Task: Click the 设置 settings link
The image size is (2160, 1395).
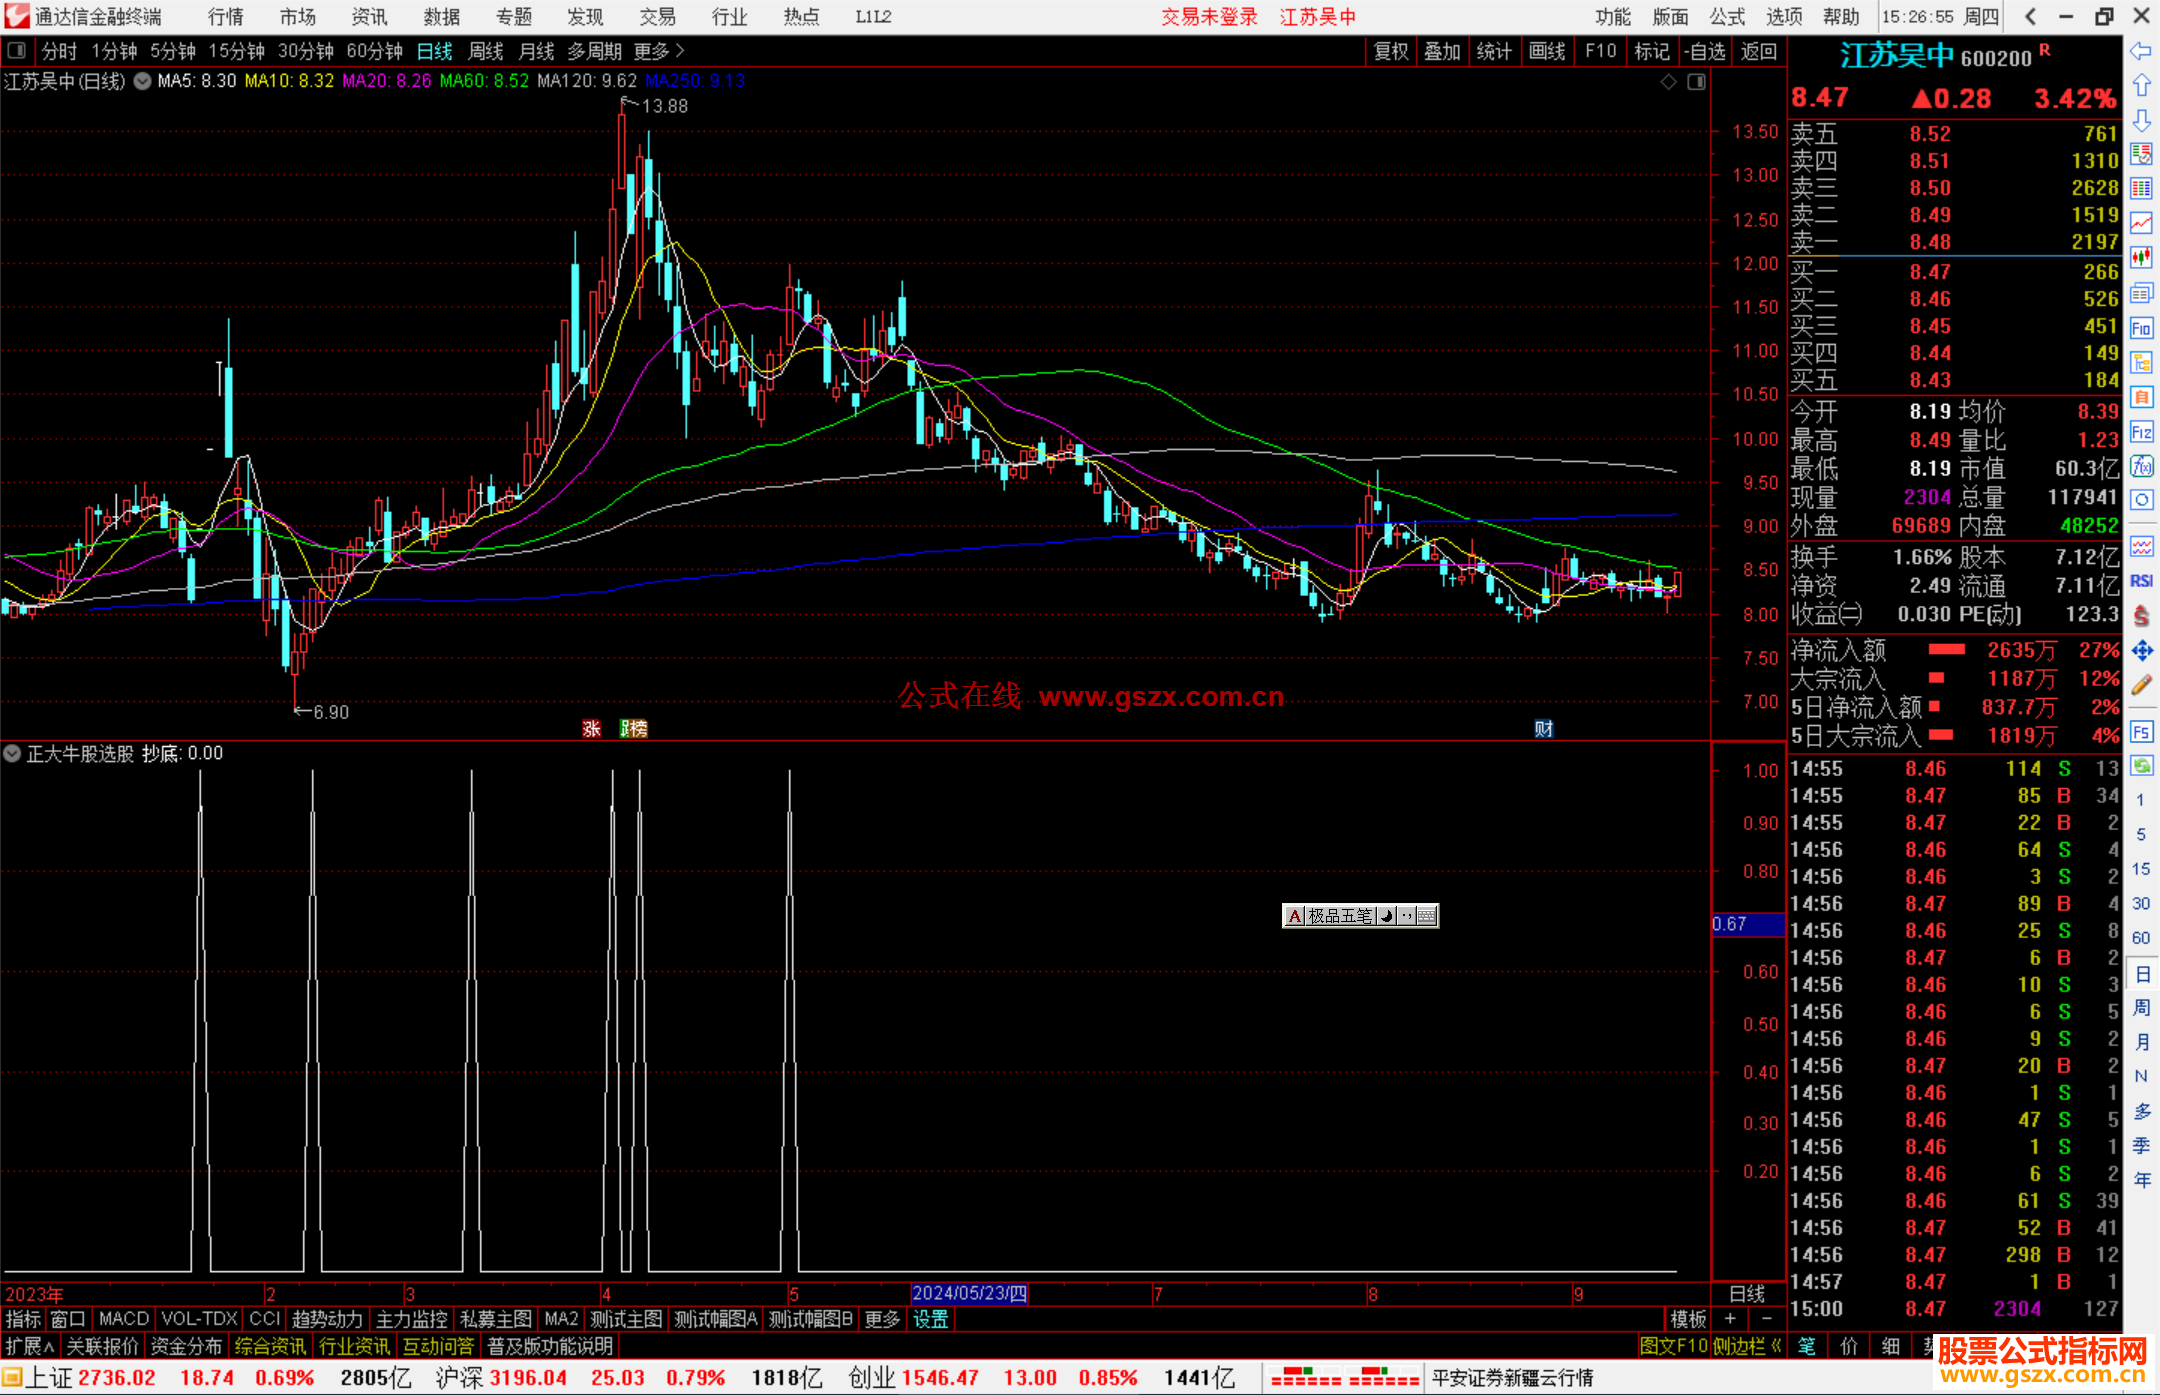Action: 930,1319
